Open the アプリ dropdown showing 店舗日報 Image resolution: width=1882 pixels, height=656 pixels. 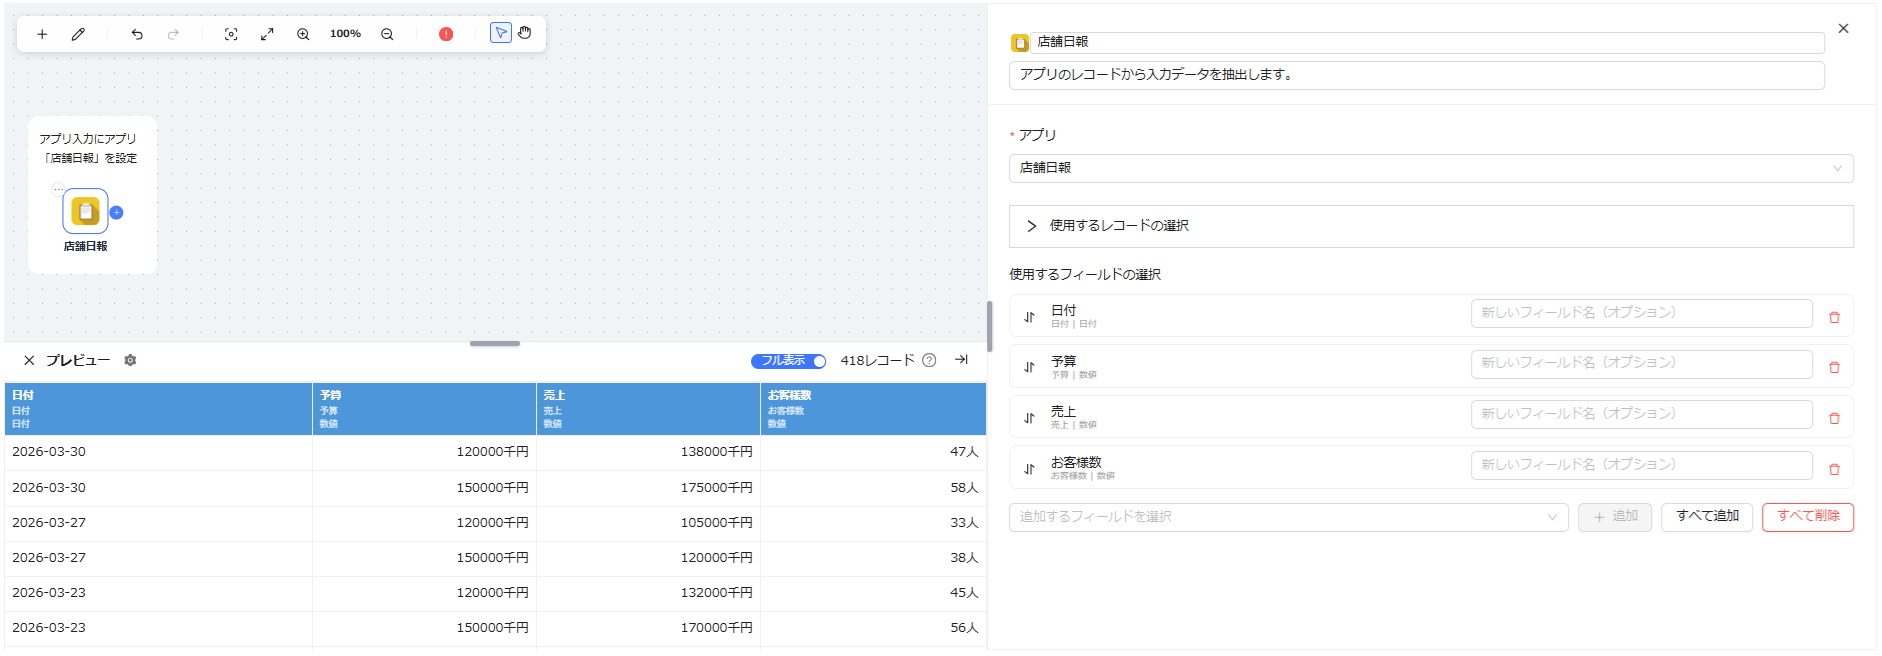coord(1431,168)
